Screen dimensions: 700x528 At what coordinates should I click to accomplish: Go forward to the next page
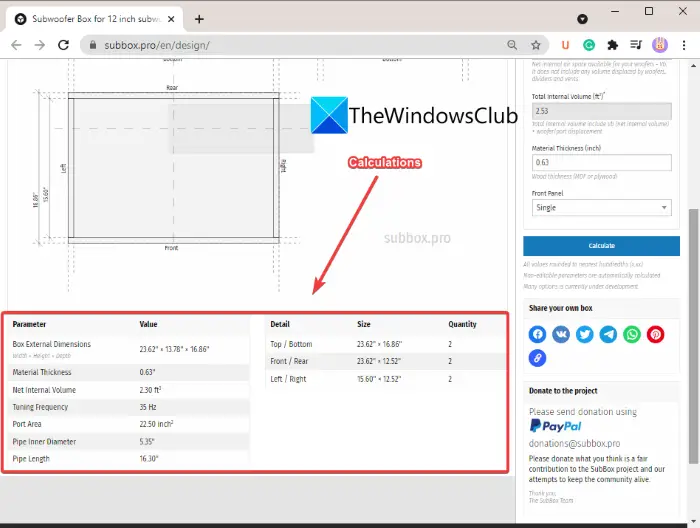click(40, 45)
